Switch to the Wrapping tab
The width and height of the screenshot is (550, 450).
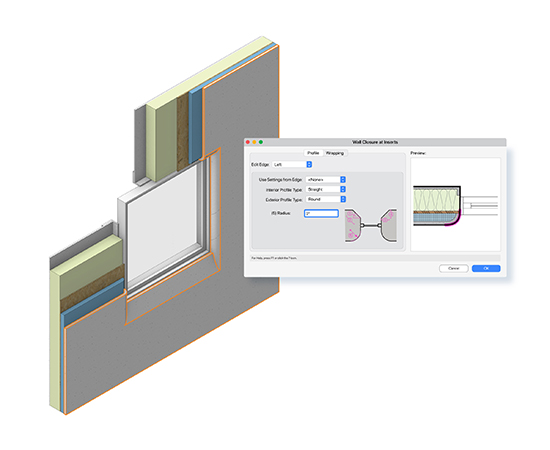tap(335, 153)
